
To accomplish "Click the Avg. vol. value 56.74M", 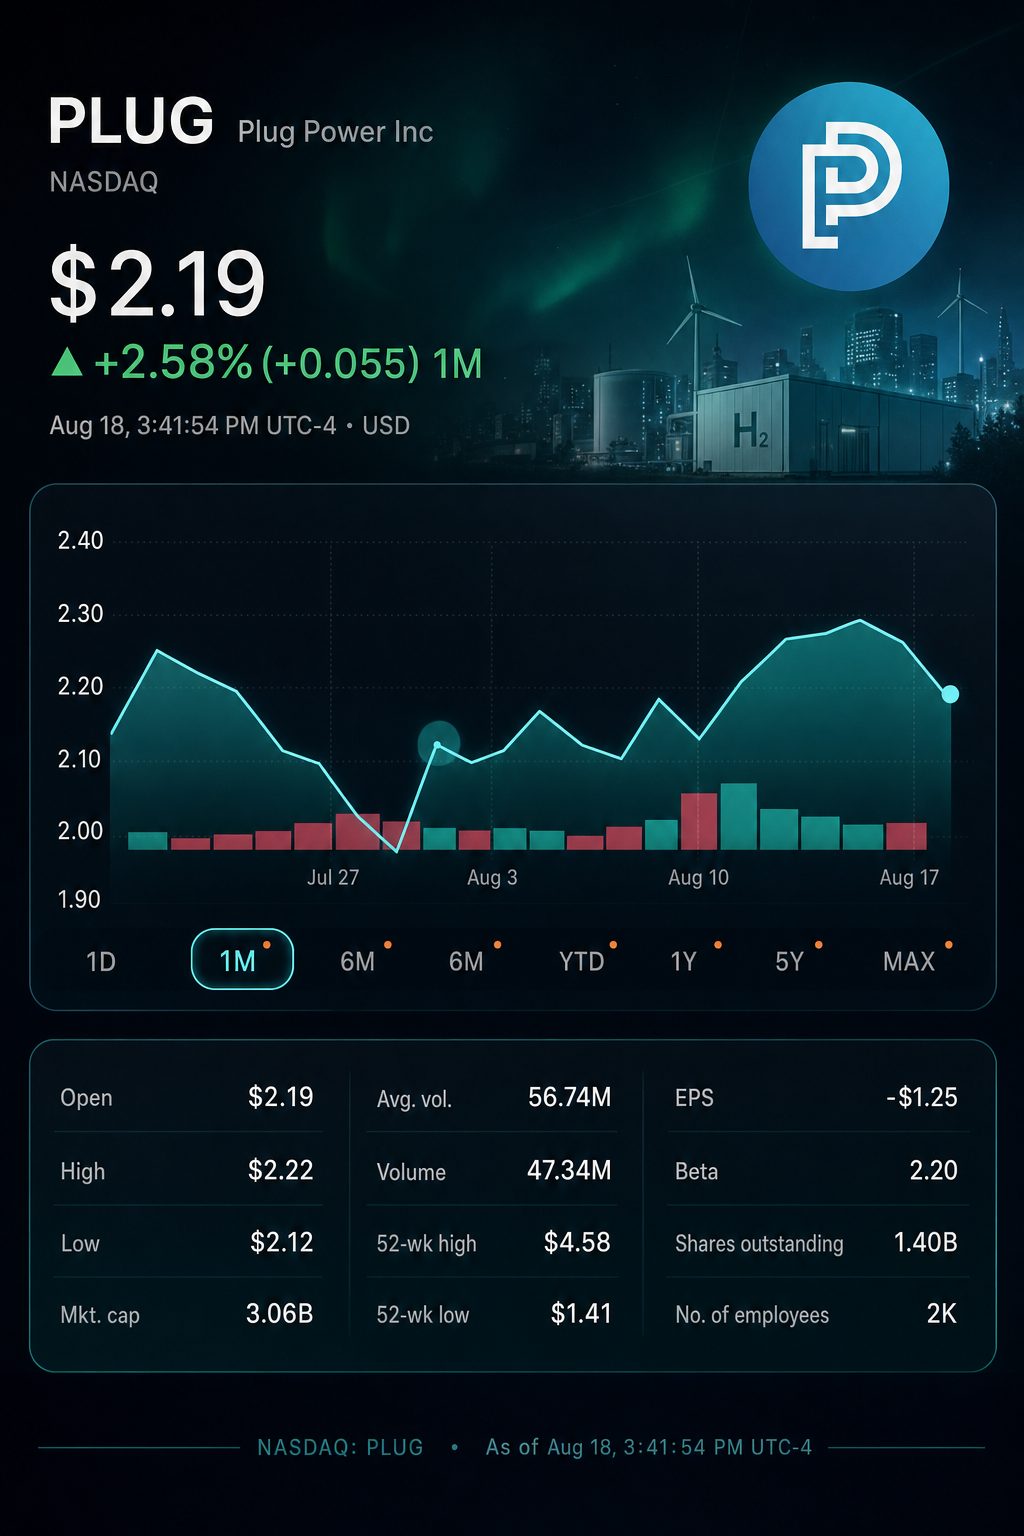I will pyautogui.click(x=569, y=1097).
